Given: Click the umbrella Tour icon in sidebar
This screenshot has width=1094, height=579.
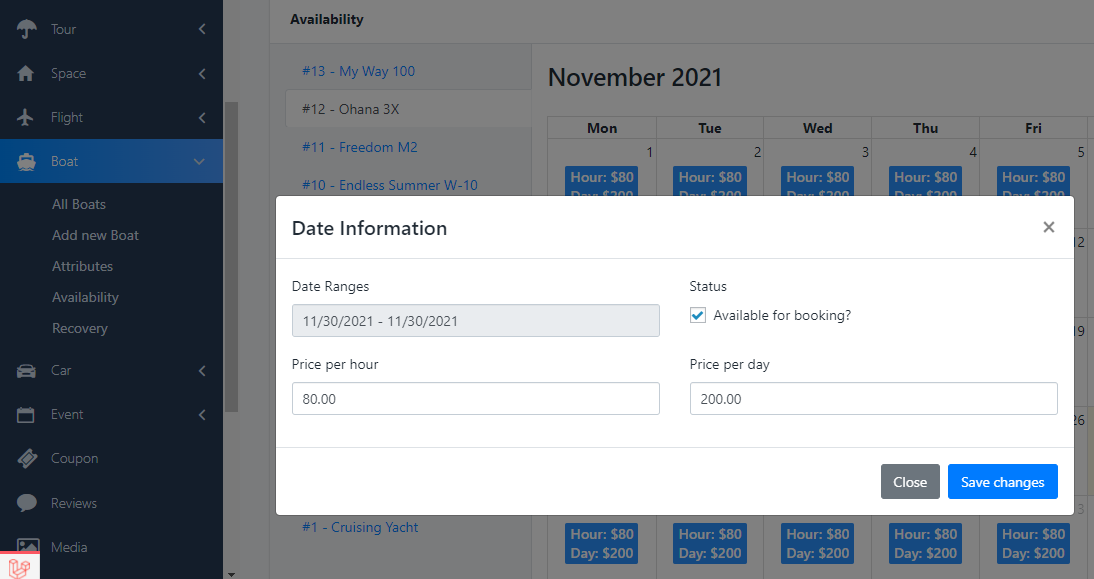Looking at the screenshot, I should (27, 29).
